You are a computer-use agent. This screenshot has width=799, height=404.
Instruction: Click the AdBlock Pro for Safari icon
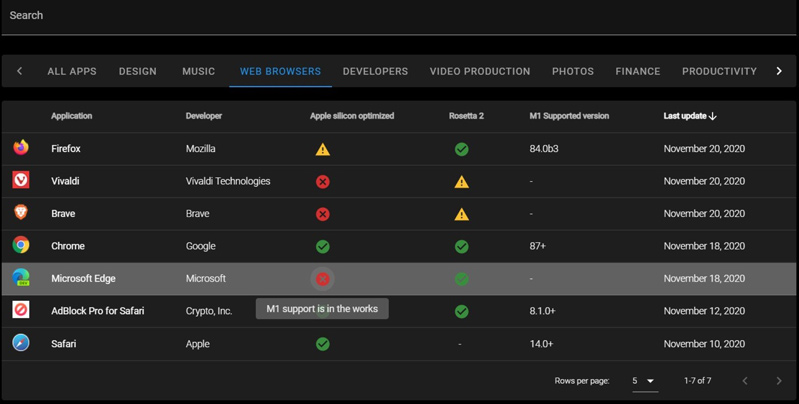(x=21, y=310)
